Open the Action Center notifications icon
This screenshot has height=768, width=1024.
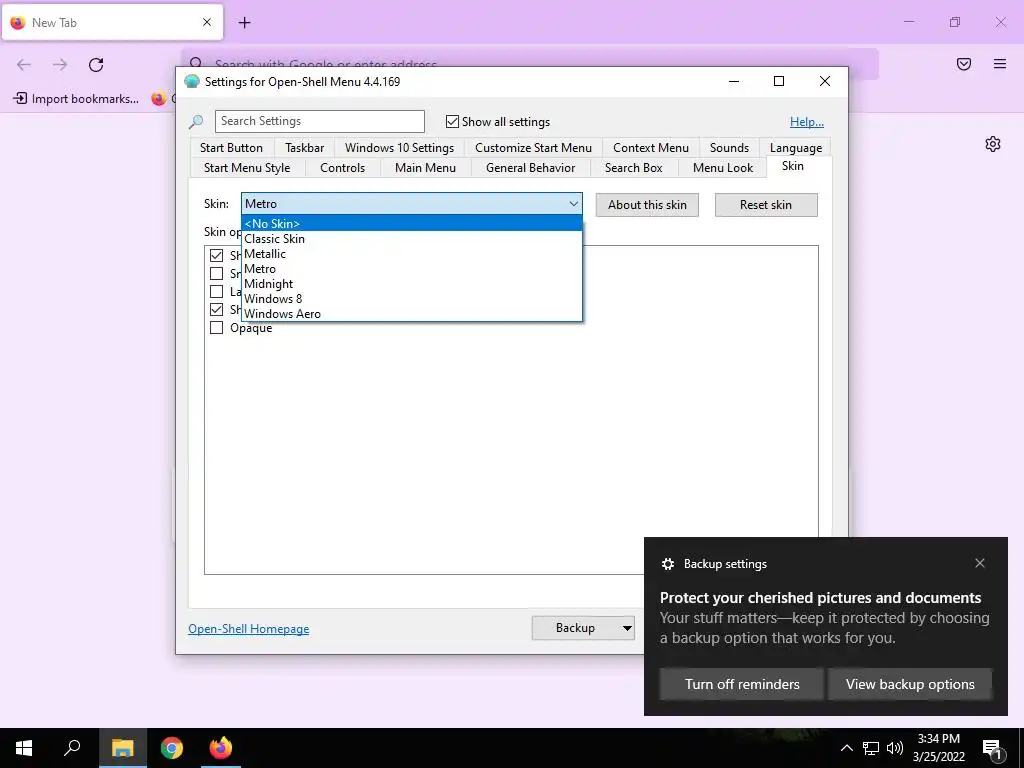pyautogui.click(x=992, y=749)
